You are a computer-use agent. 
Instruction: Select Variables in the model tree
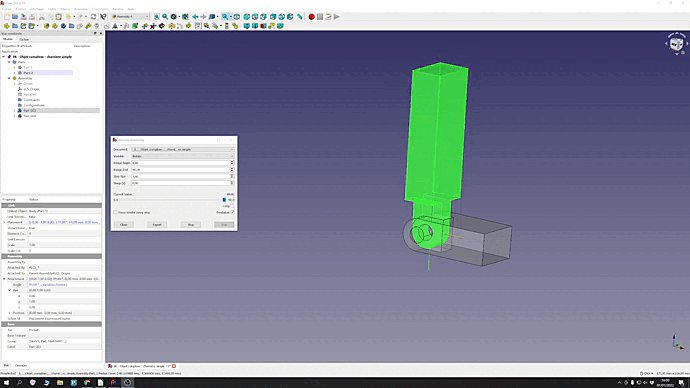tap(29, 95)
